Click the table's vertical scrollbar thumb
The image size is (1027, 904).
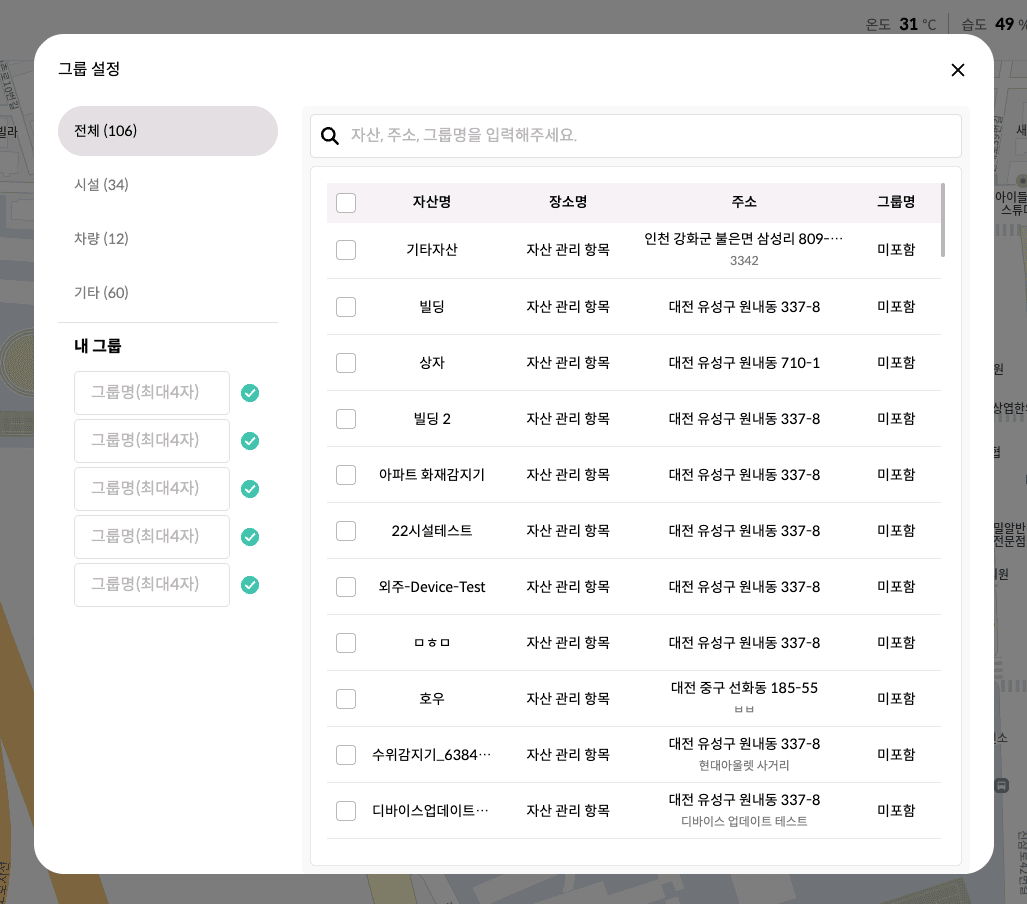coord(943,220)
